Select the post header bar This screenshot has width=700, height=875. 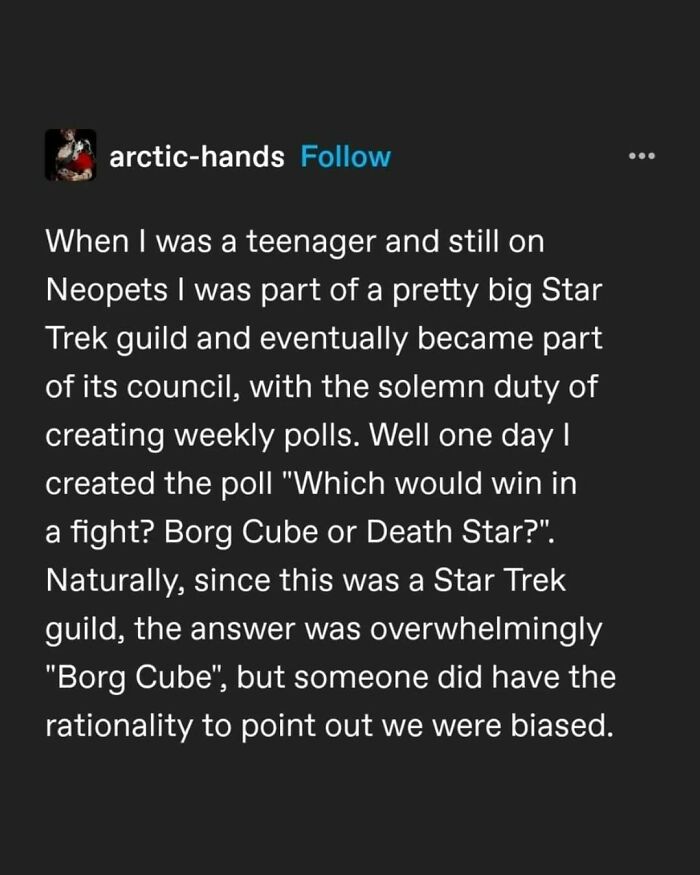click(350, 156)
